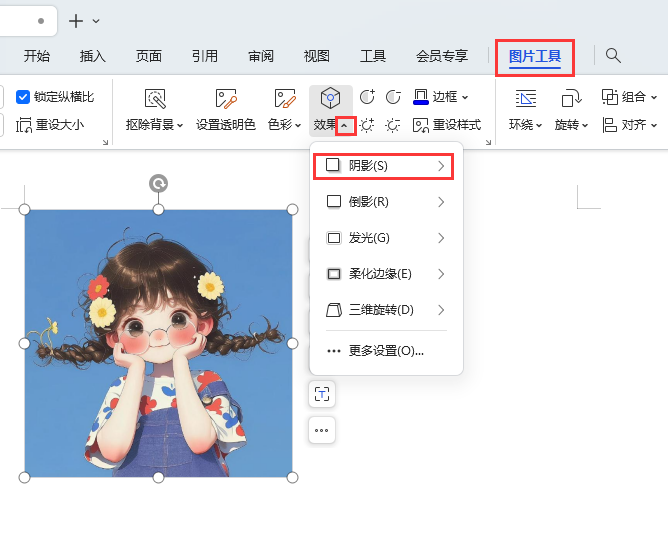
Task: Increase contrast with the top circle-plus icon
Action: [x=367, y=97]
